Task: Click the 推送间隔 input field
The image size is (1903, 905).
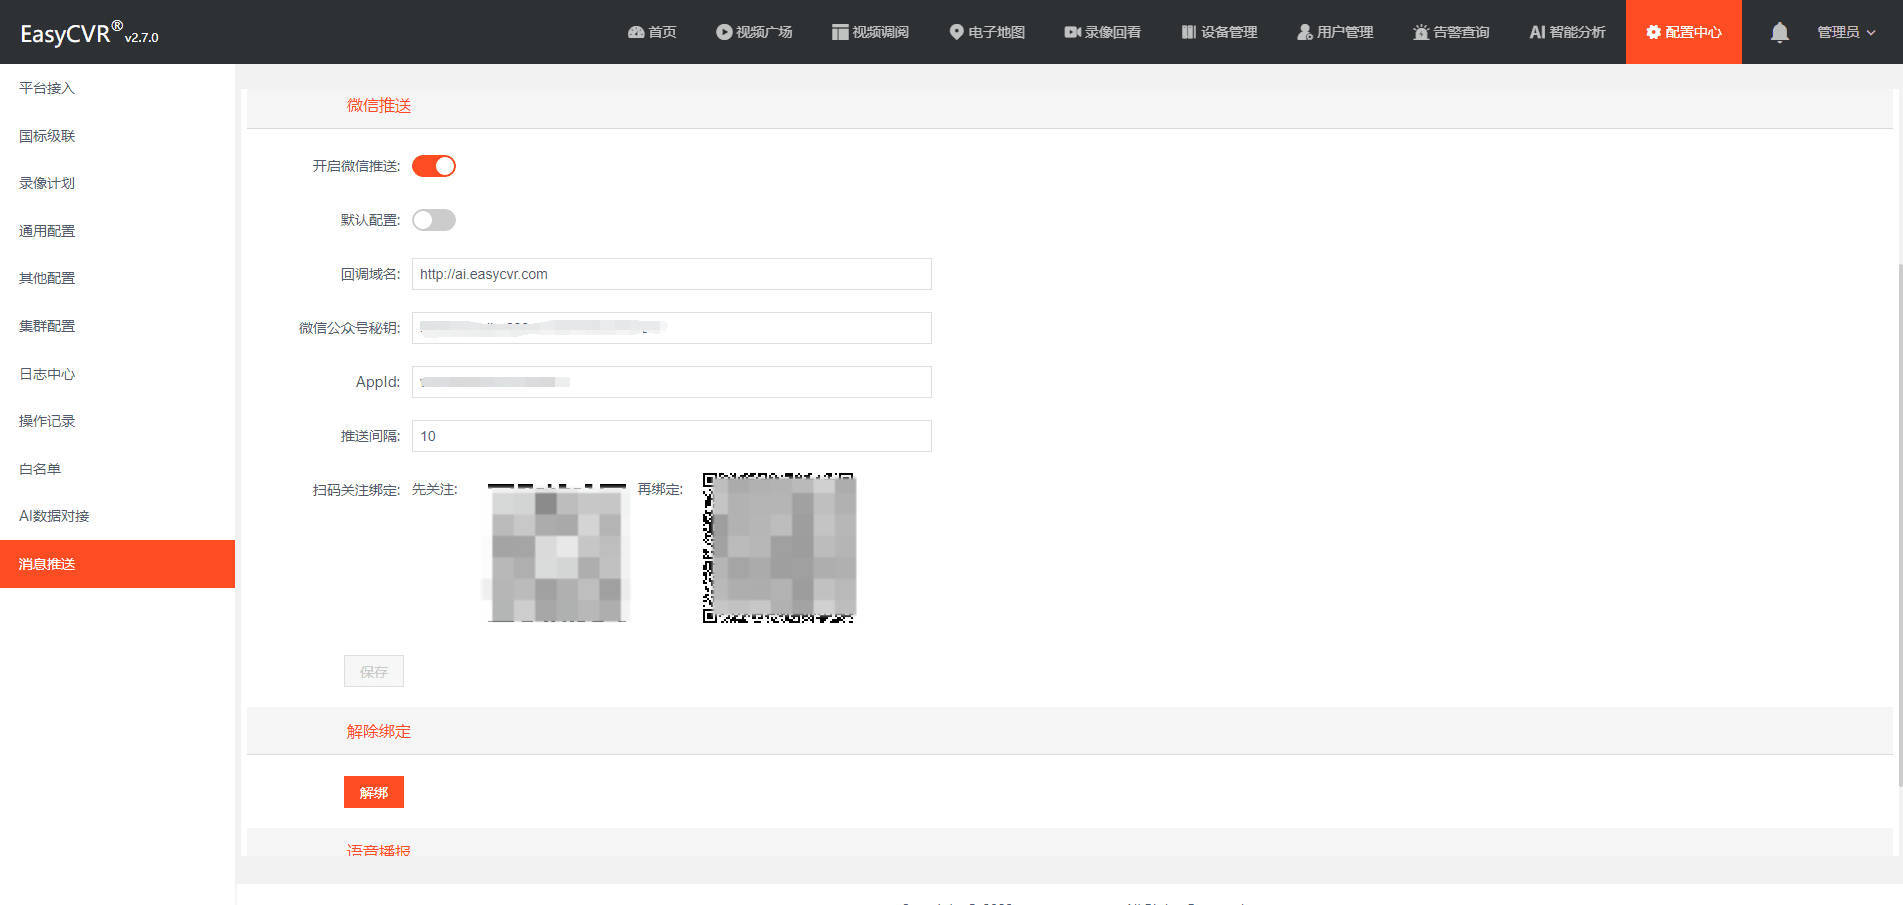Action: coord(672,436)
